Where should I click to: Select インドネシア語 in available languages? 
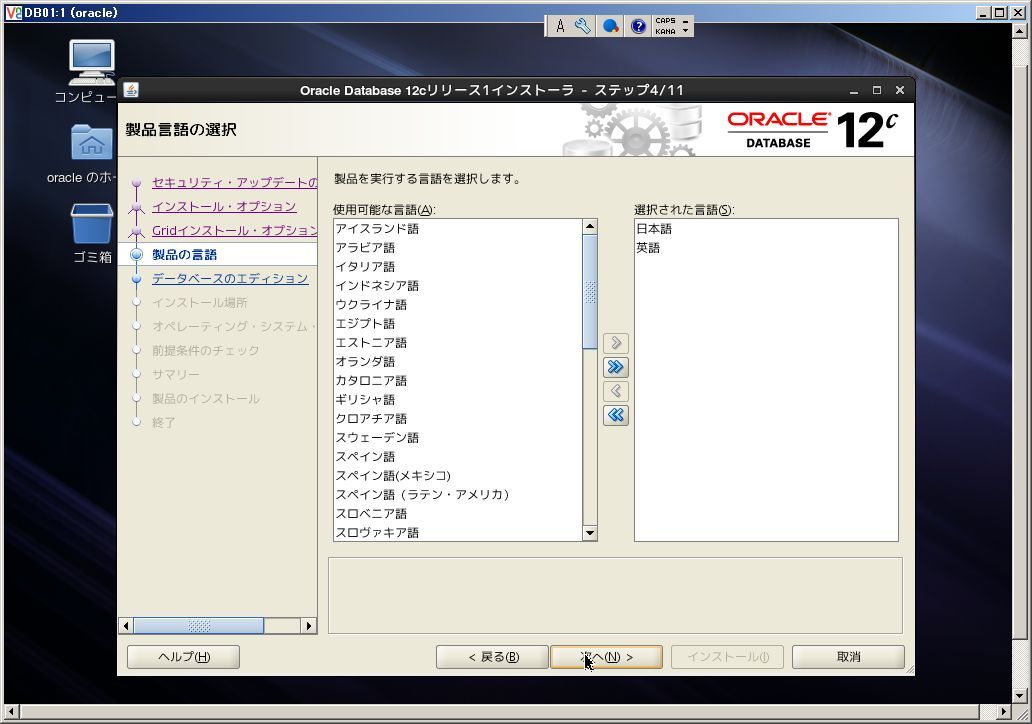pyautogui.click(x=458, y=286)
